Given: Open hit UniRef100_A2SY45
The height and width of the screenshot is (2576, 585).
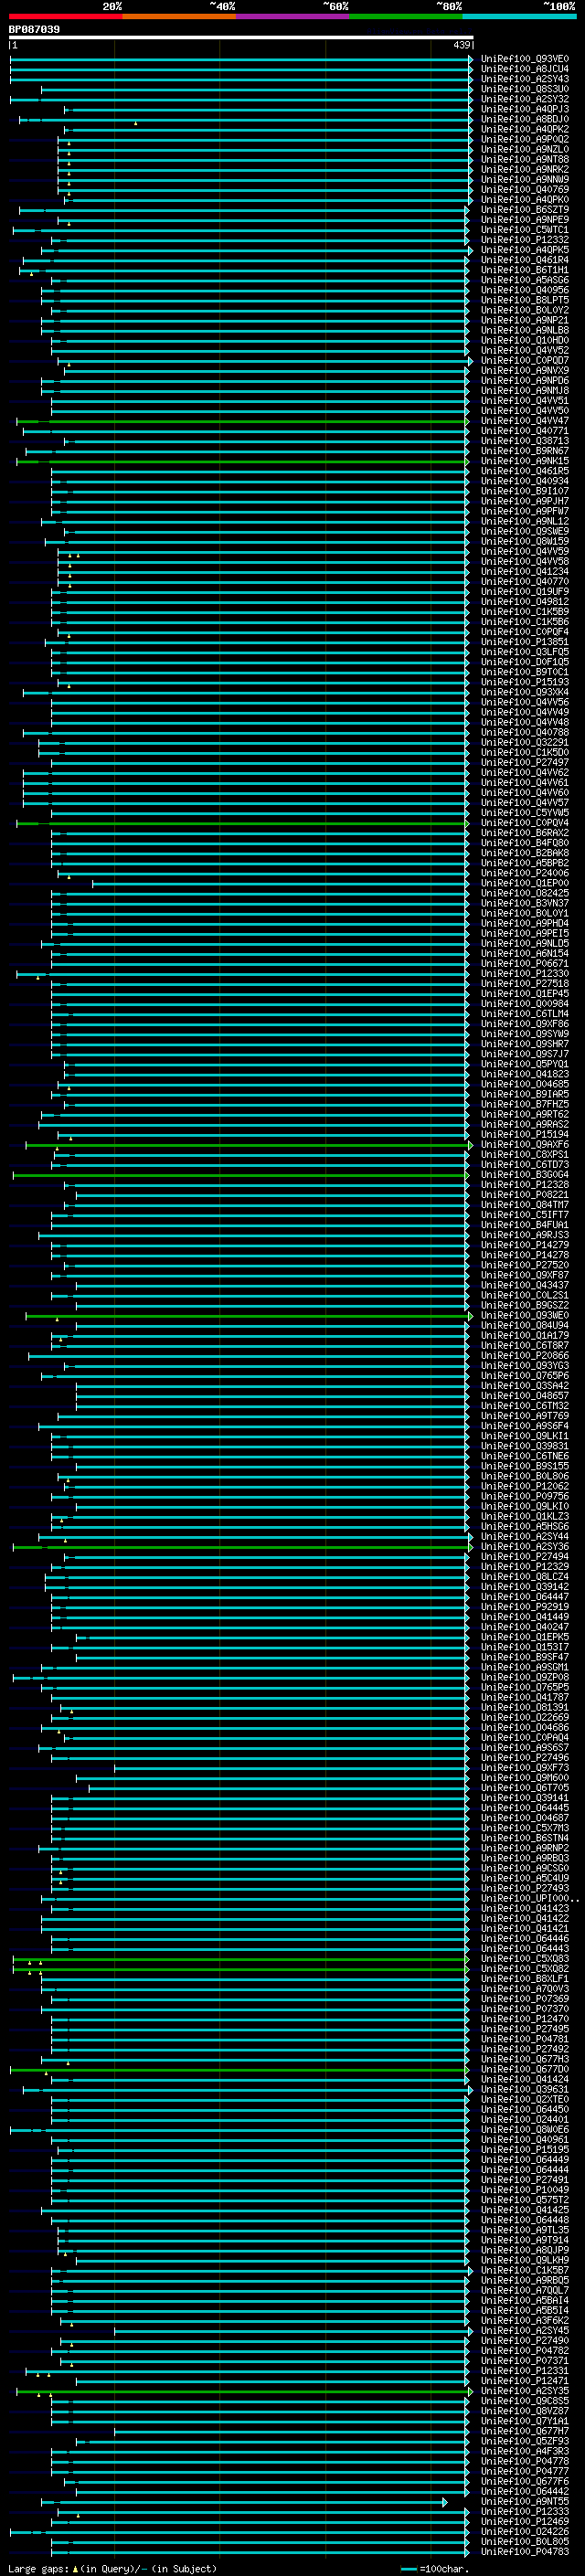Looking at the screenshot, I should point(525,2330).
